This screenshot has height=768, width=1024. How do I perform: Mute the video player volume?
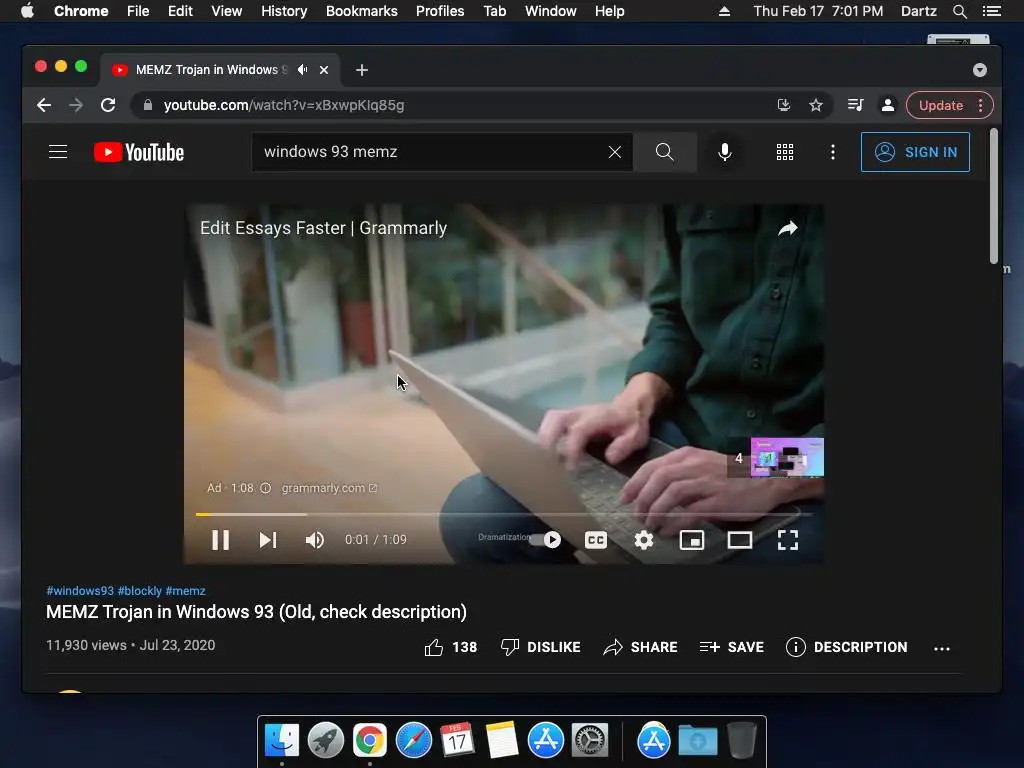click(315, 540)
